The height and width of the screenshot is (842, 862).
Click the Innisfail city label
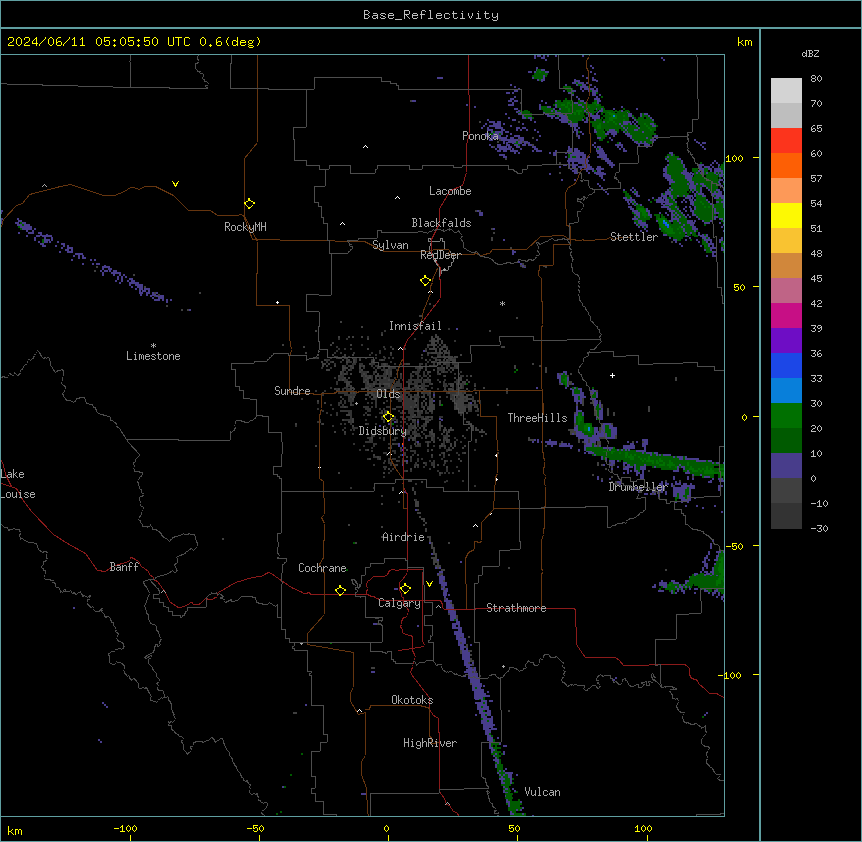(x=415, y=326)
